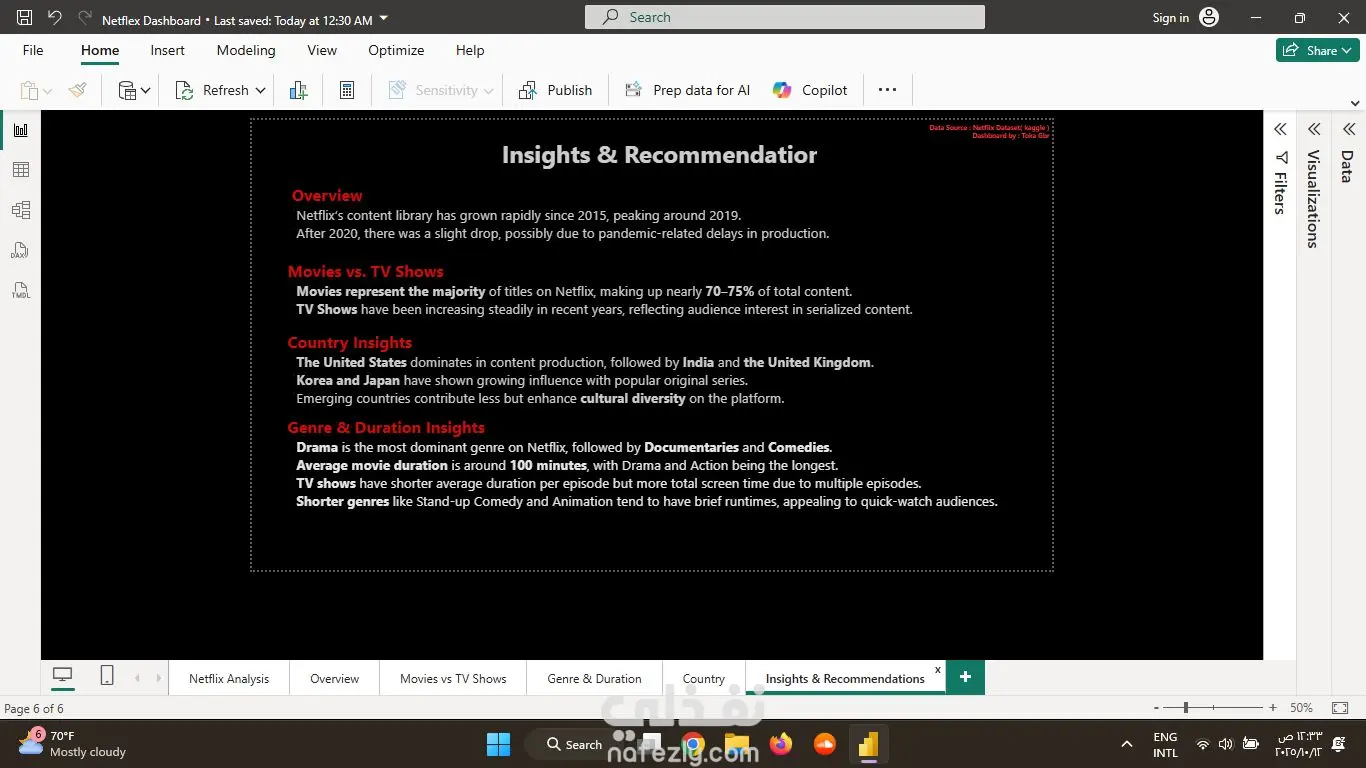This screenshot has width=1366, height=768.
Task: Show hidden system tray icons
Action: pos(1127,744)
